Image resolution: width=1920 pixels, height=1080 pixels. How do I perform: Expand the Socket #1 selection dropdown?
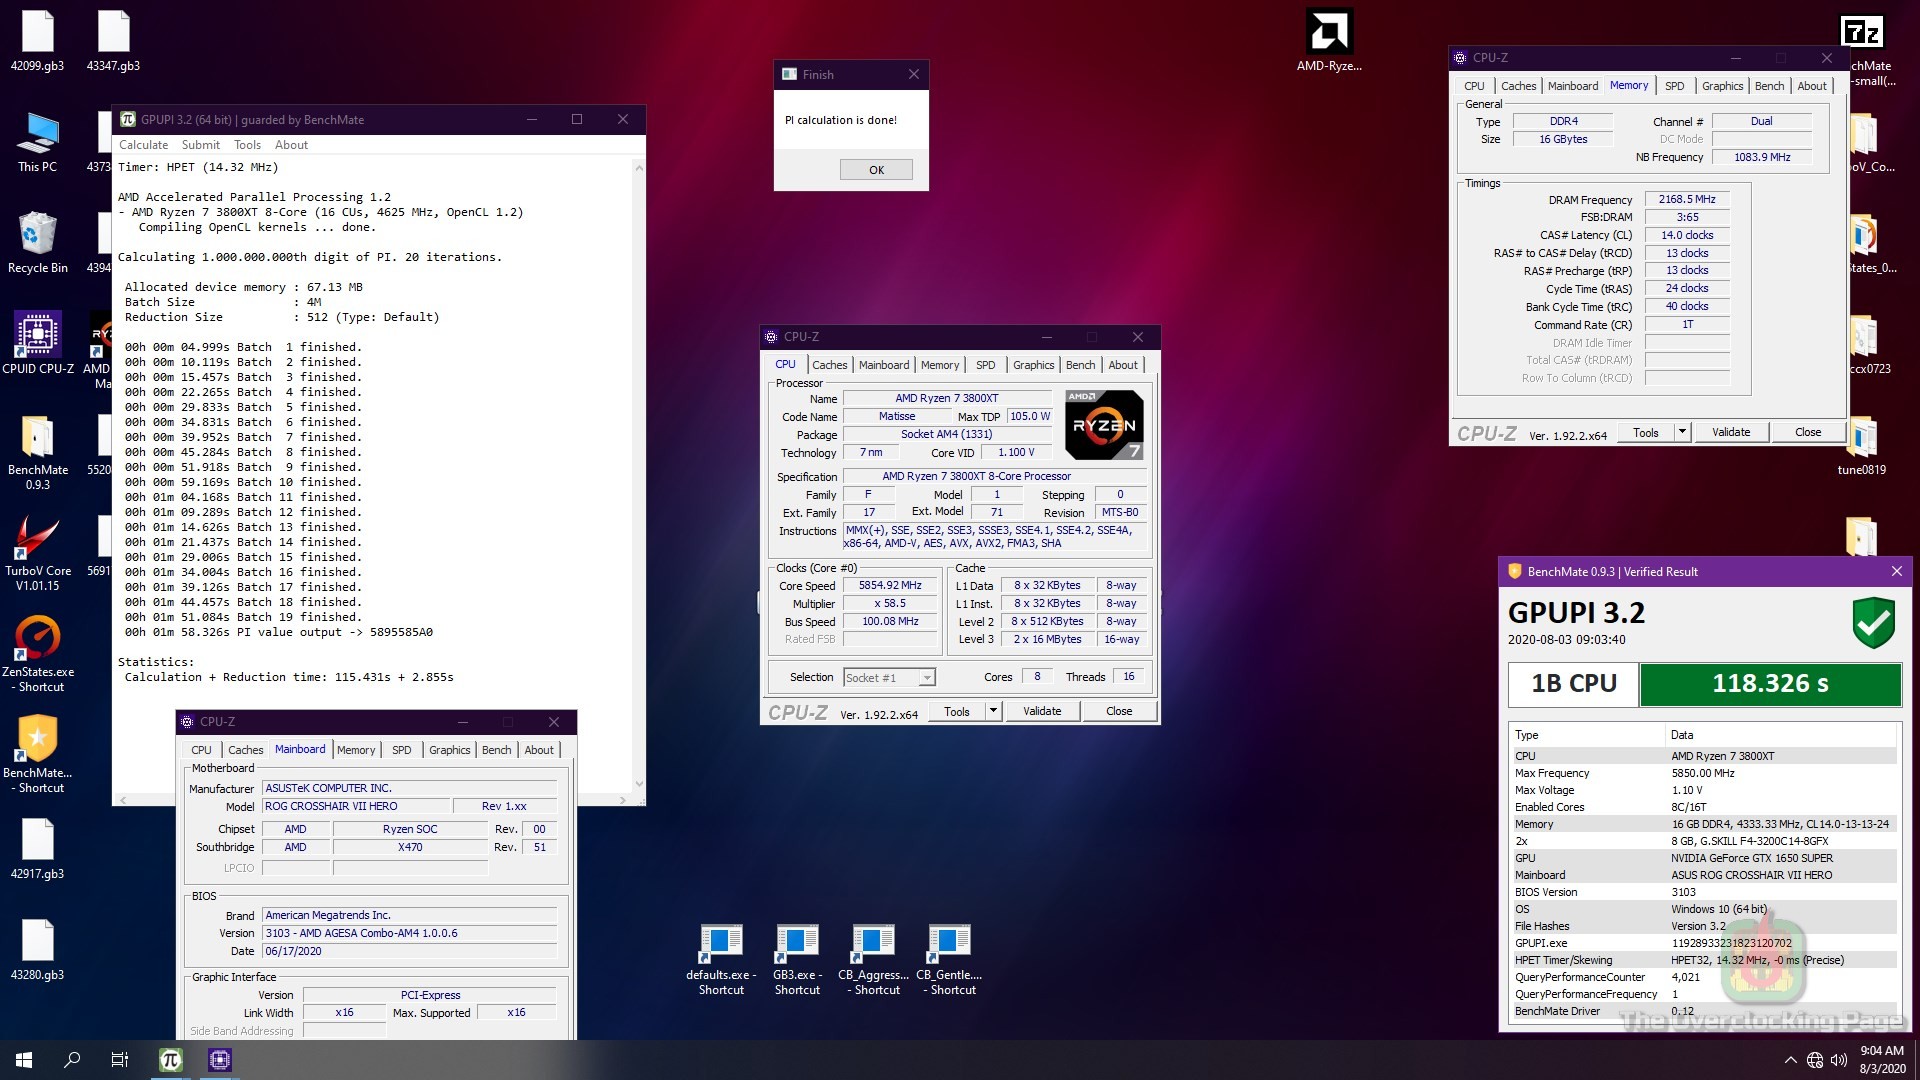927,678
